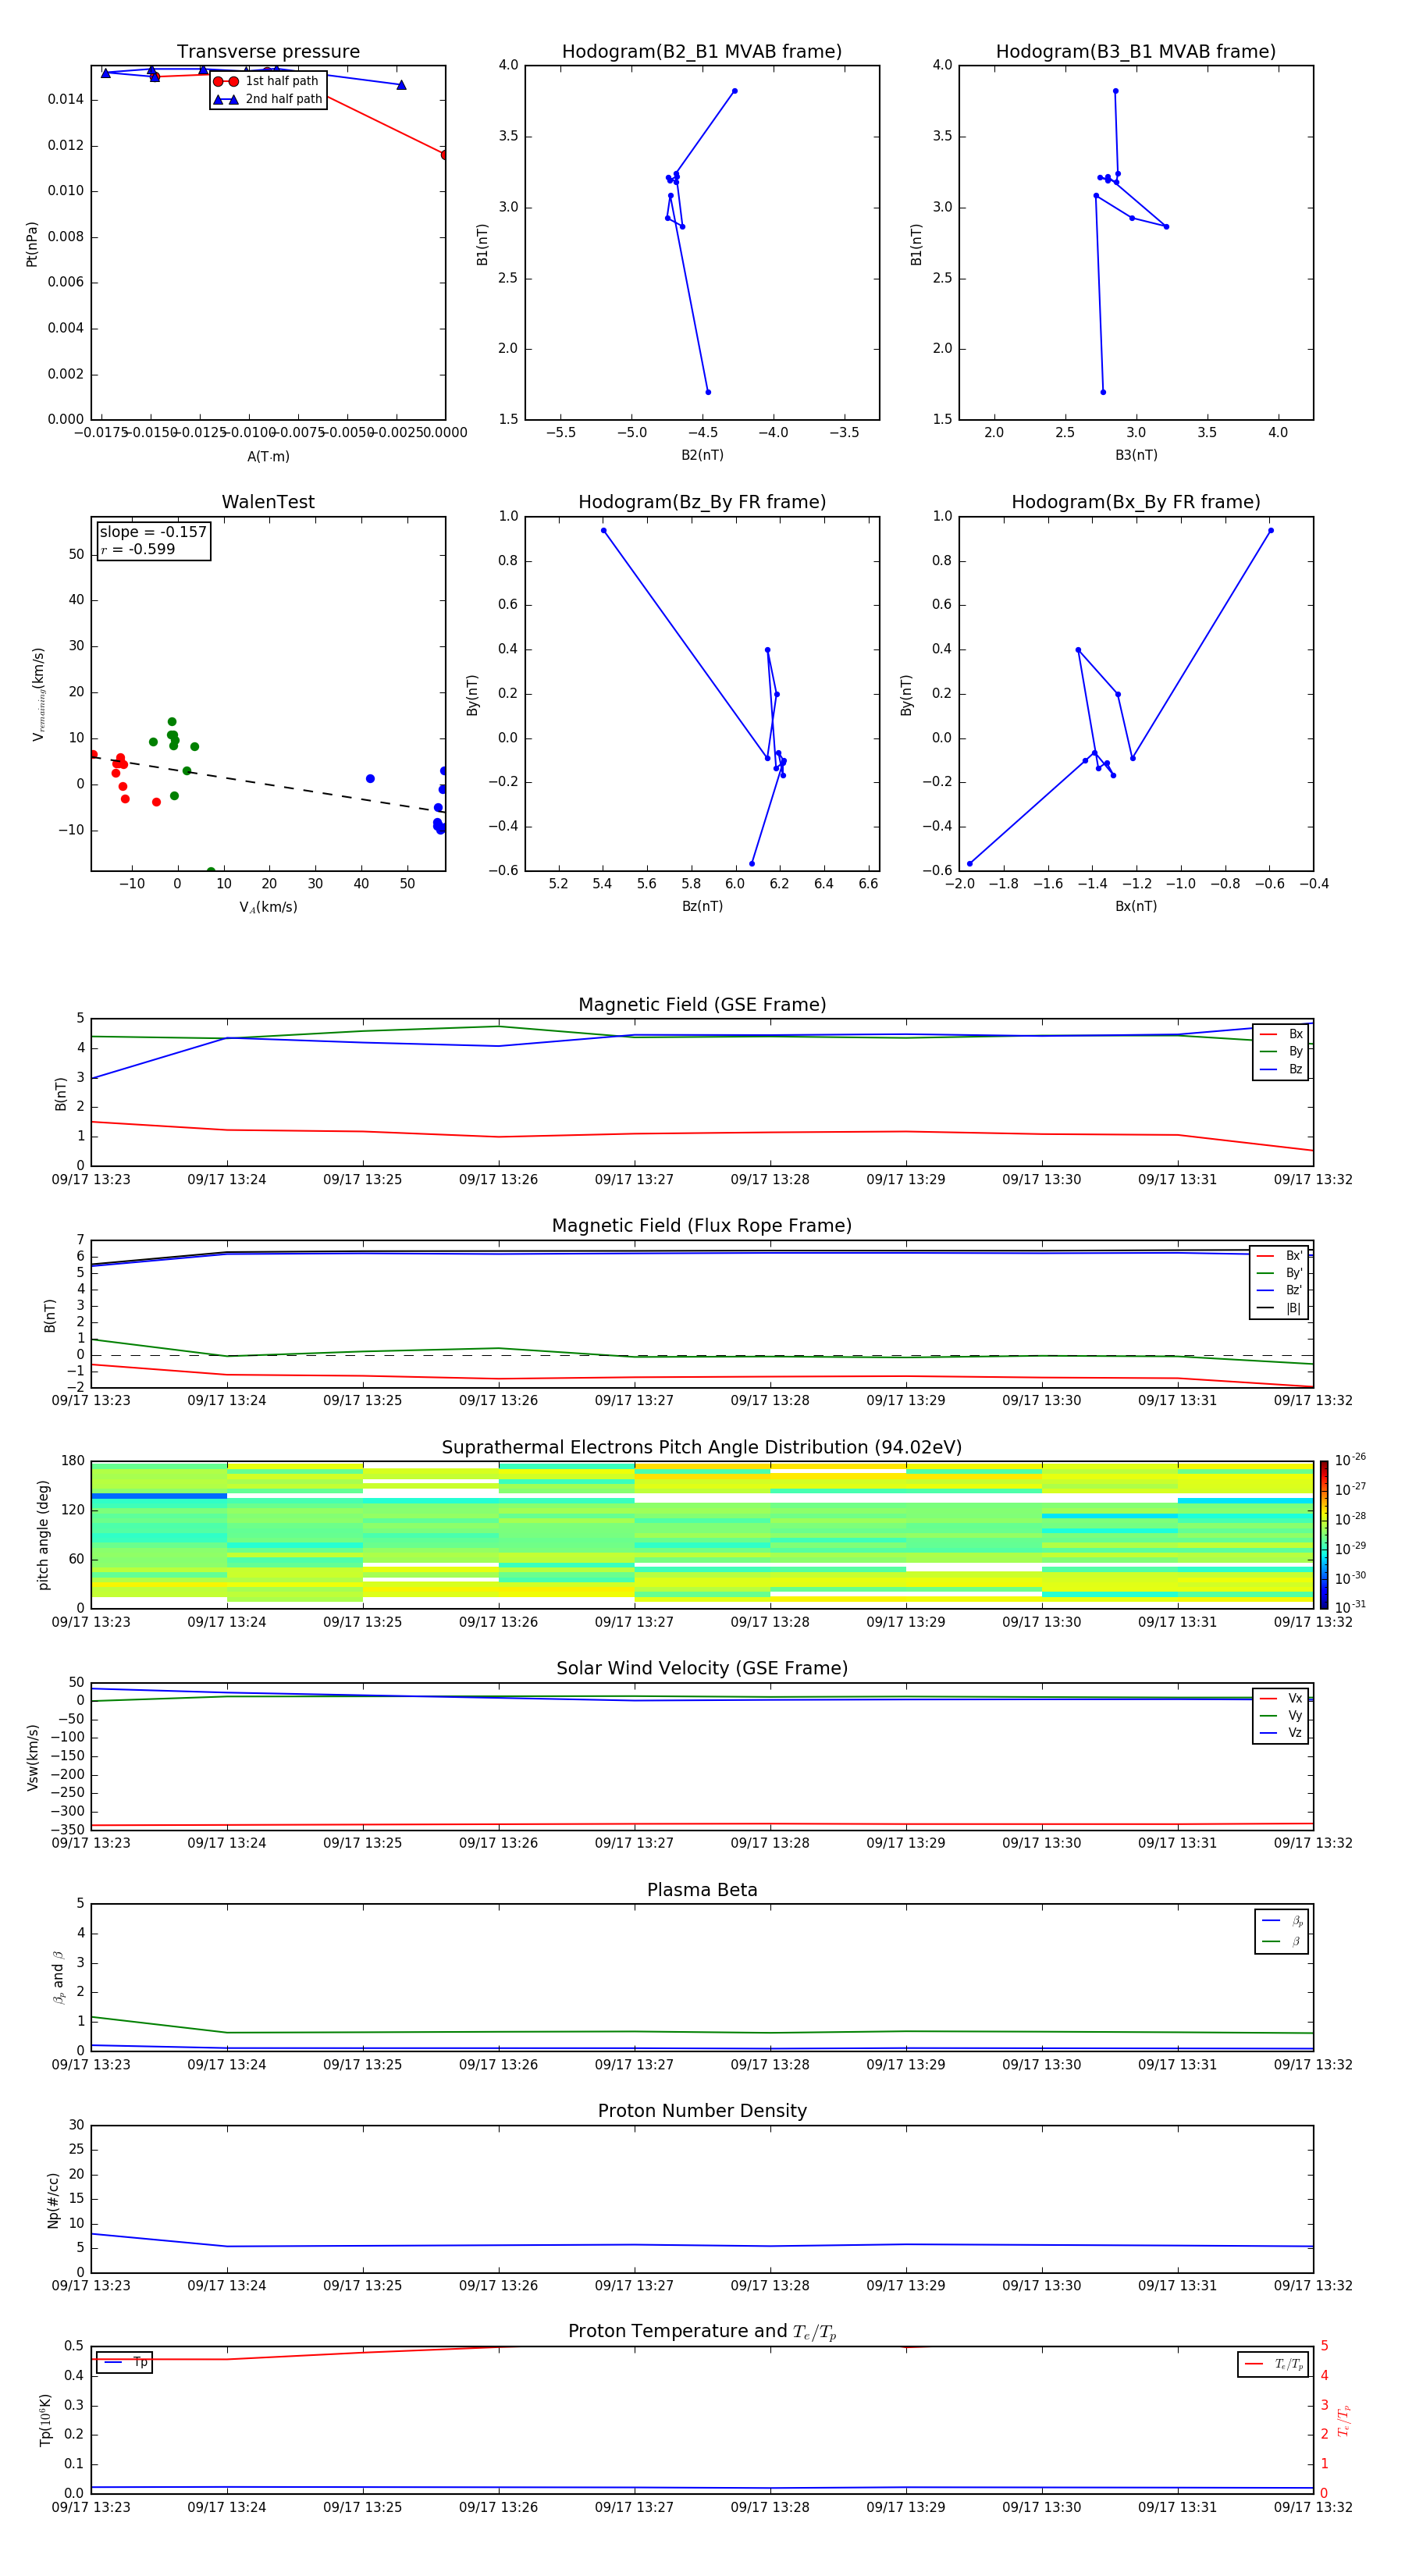The width and height of the screenshot is (1405, 2576).
Task: Click the 'Vsw(km/s)' y-axis label
Action: point(32,1757)
